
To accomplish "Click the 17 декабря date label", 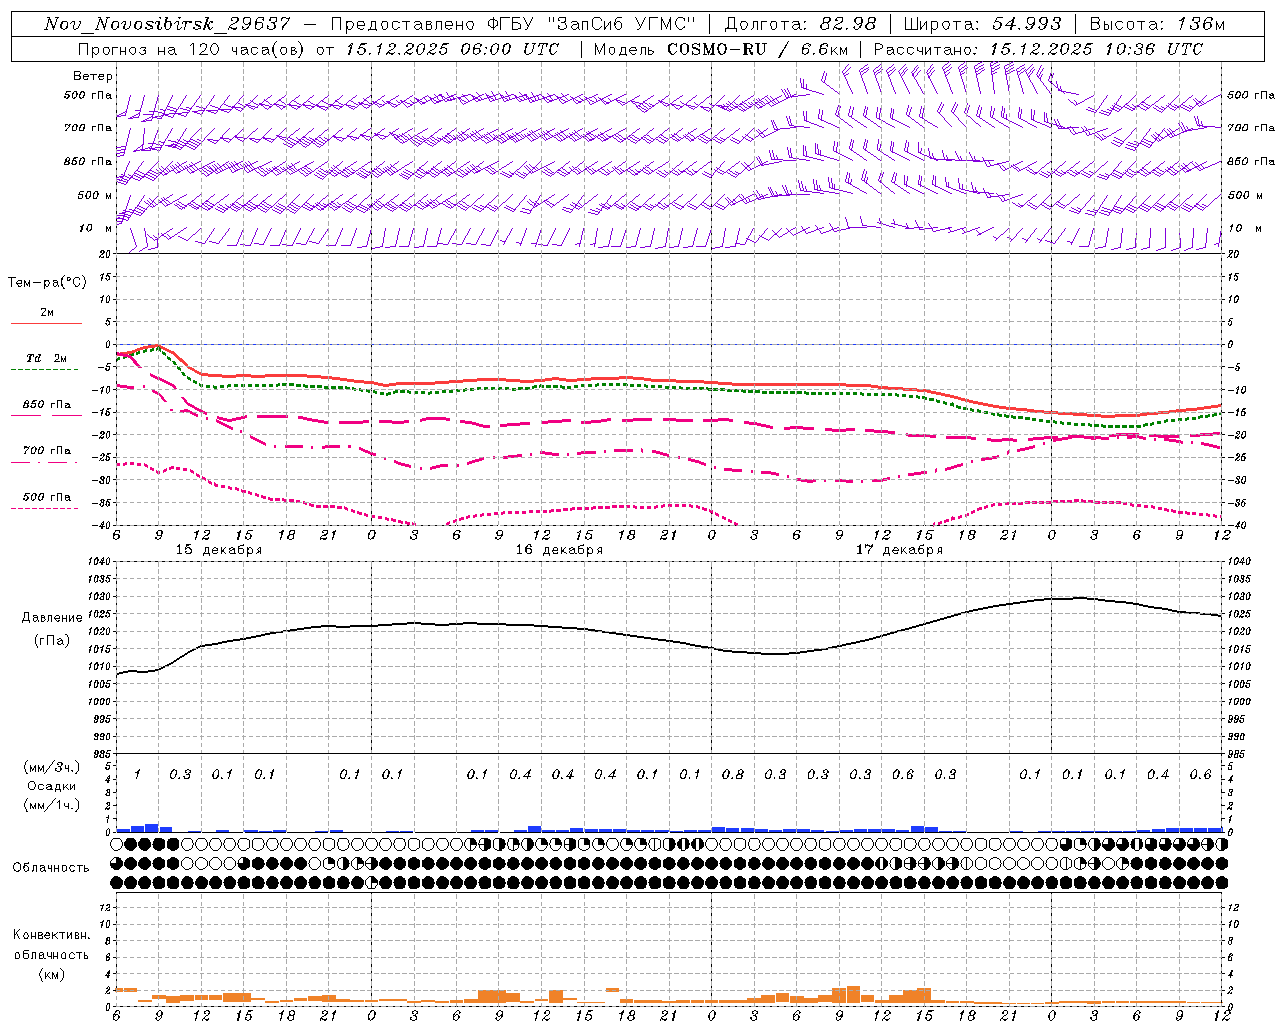I will pyautogui.click(x=899, y=550).
